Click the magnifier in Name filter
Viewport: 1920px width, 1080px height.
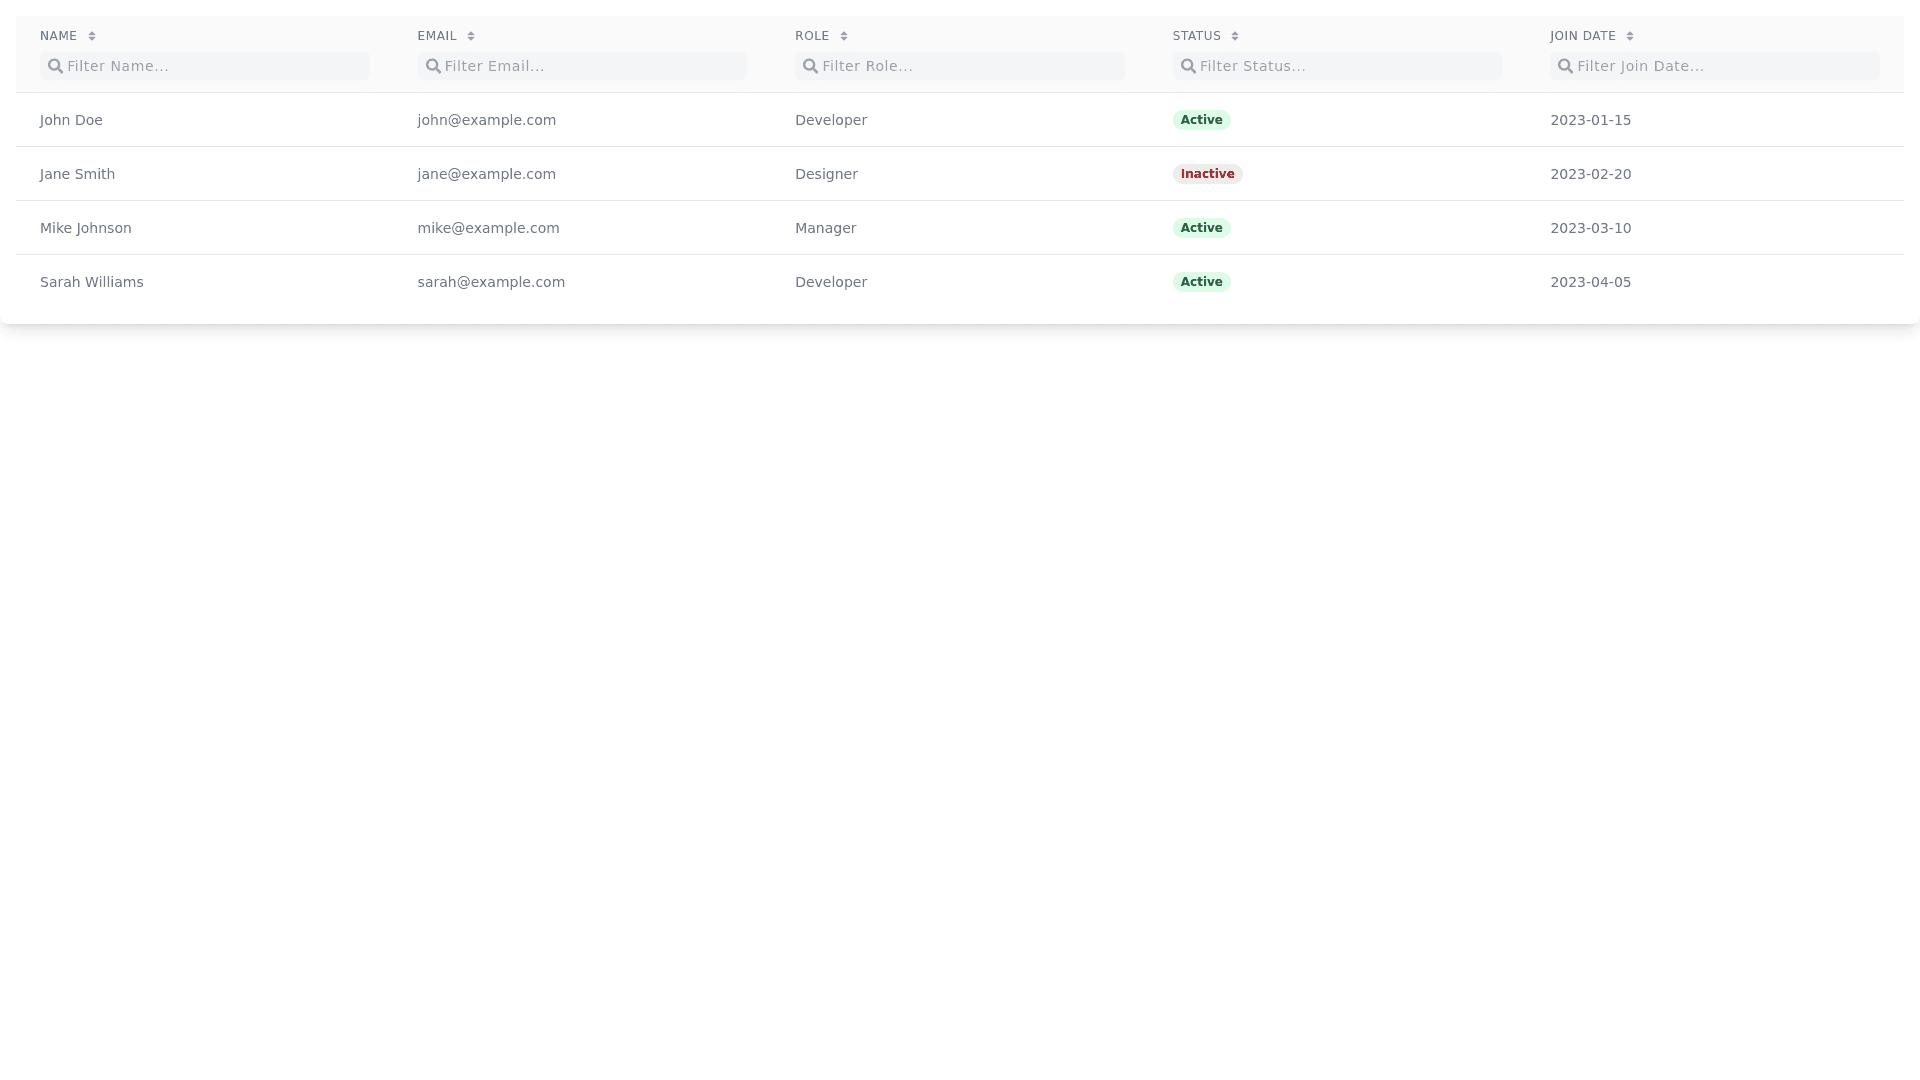pos(56,66)
